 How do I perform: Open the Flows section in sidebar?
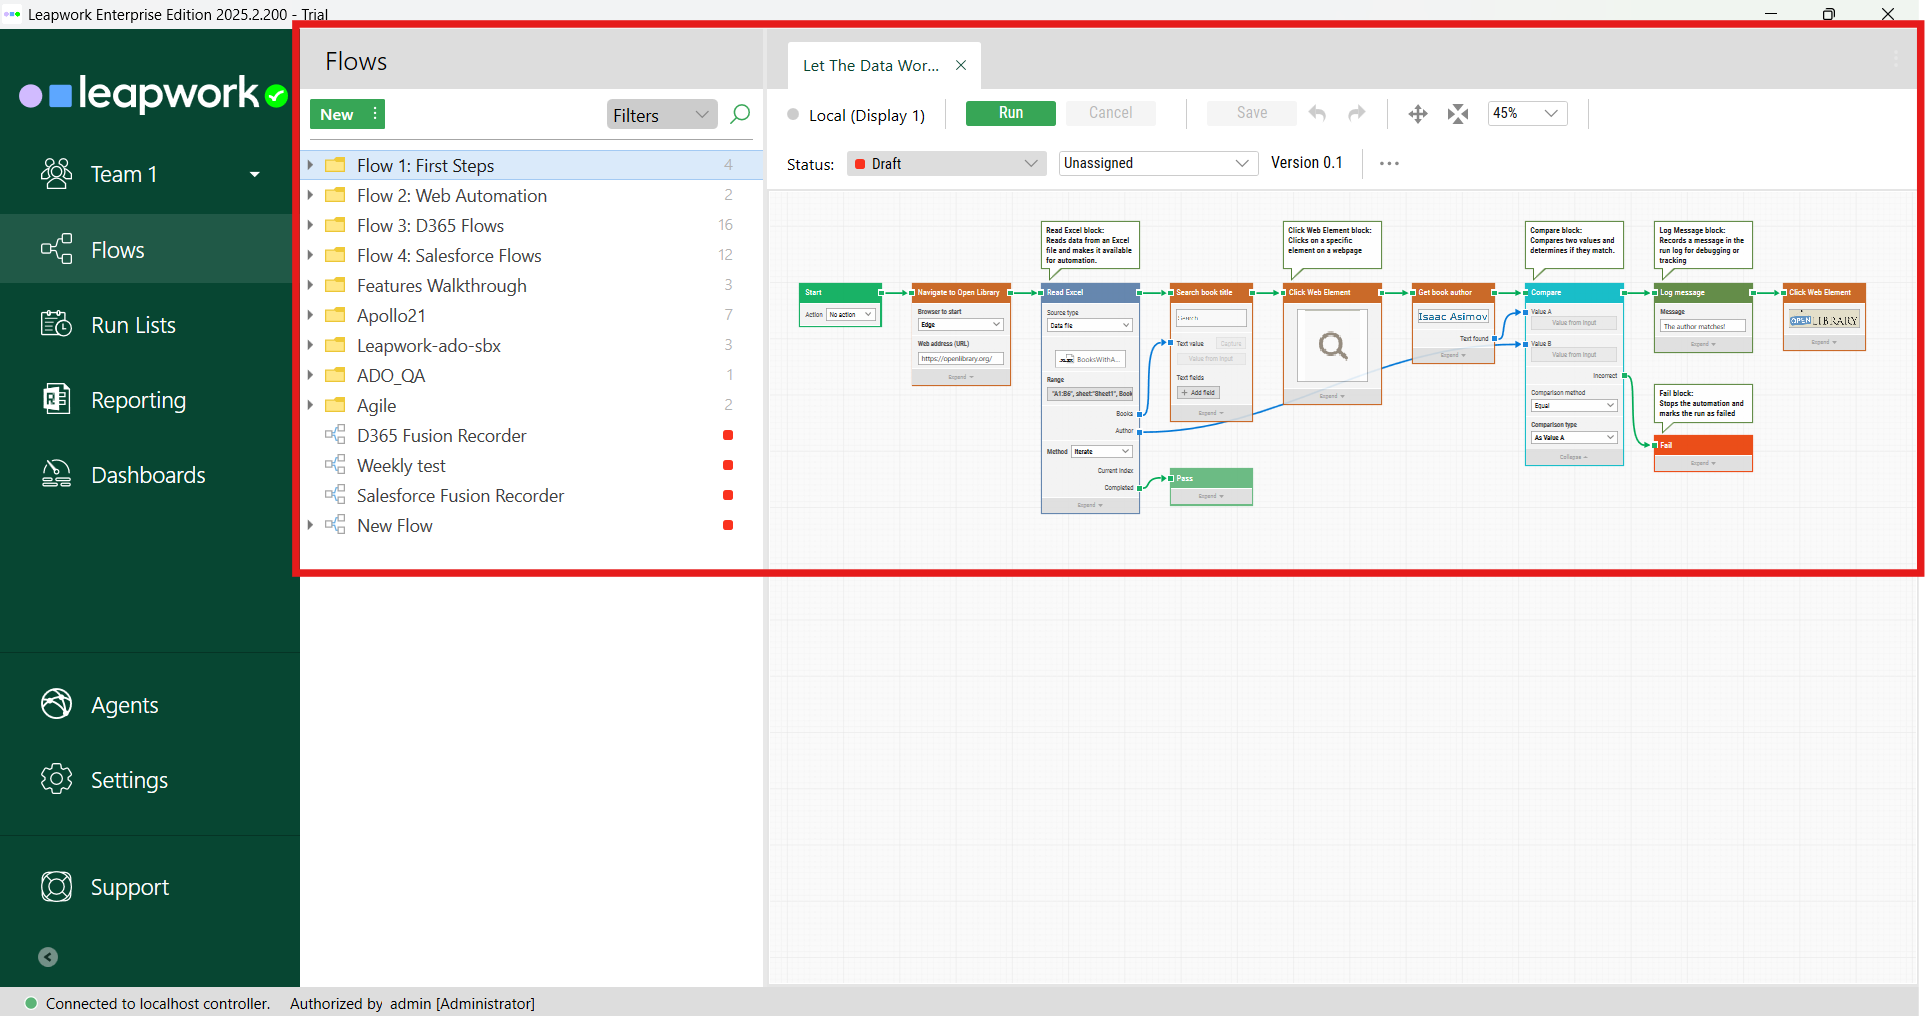(146, 250)
